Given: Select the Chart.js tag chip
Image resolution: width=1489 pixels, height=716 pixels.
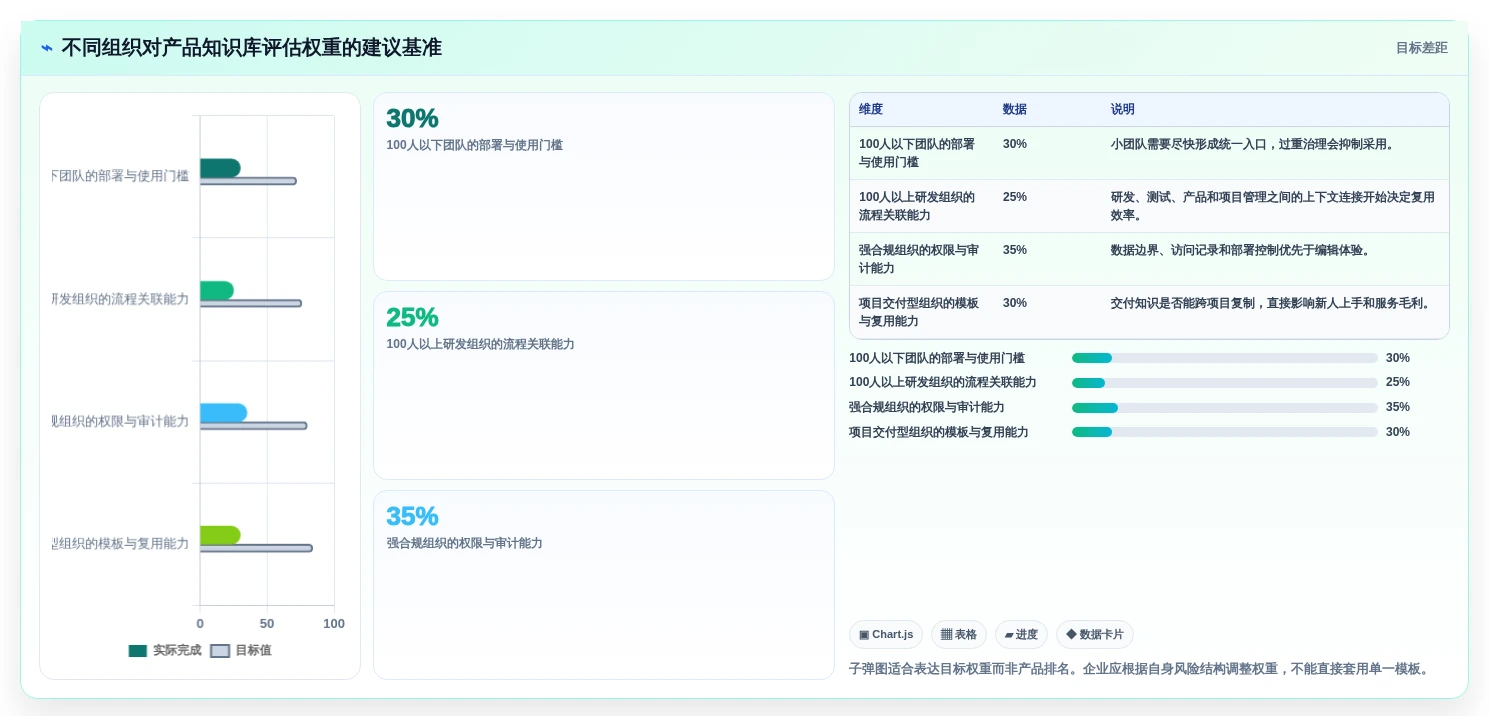Looking at the screenshot, I should 886,634.
